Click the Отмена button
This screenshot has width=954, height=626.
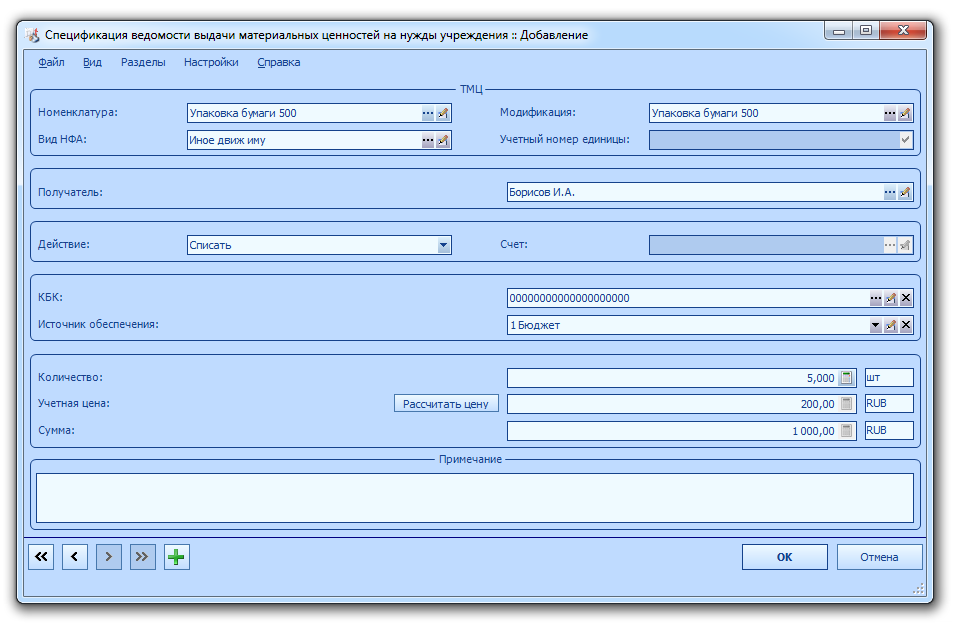pyautogui.click(x=879, y=557)
